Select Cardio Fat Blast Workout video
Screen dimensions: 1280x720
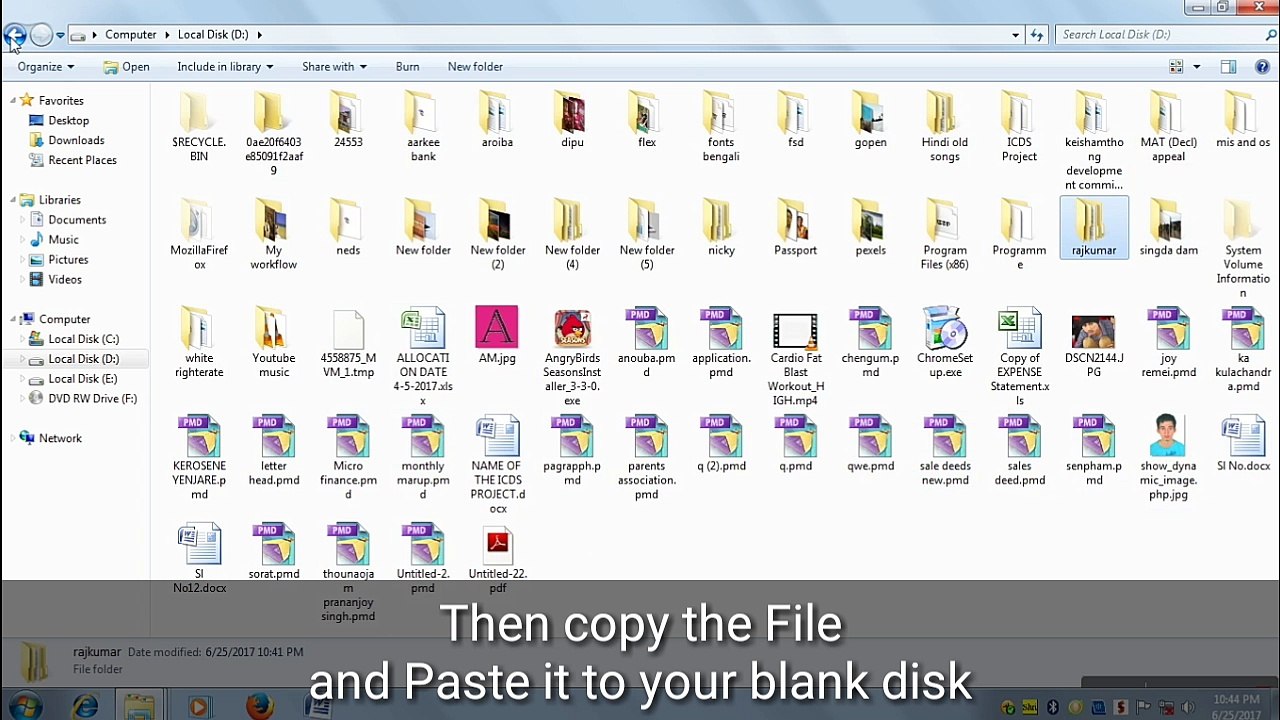pyautogui.click(x=796, y=357)
